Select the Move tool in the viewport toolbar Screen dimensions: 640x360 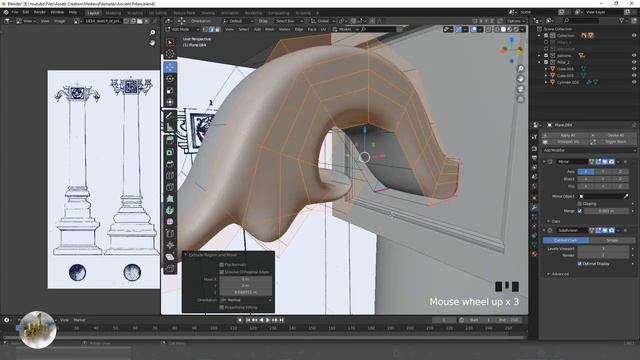(x=170, y=67)
